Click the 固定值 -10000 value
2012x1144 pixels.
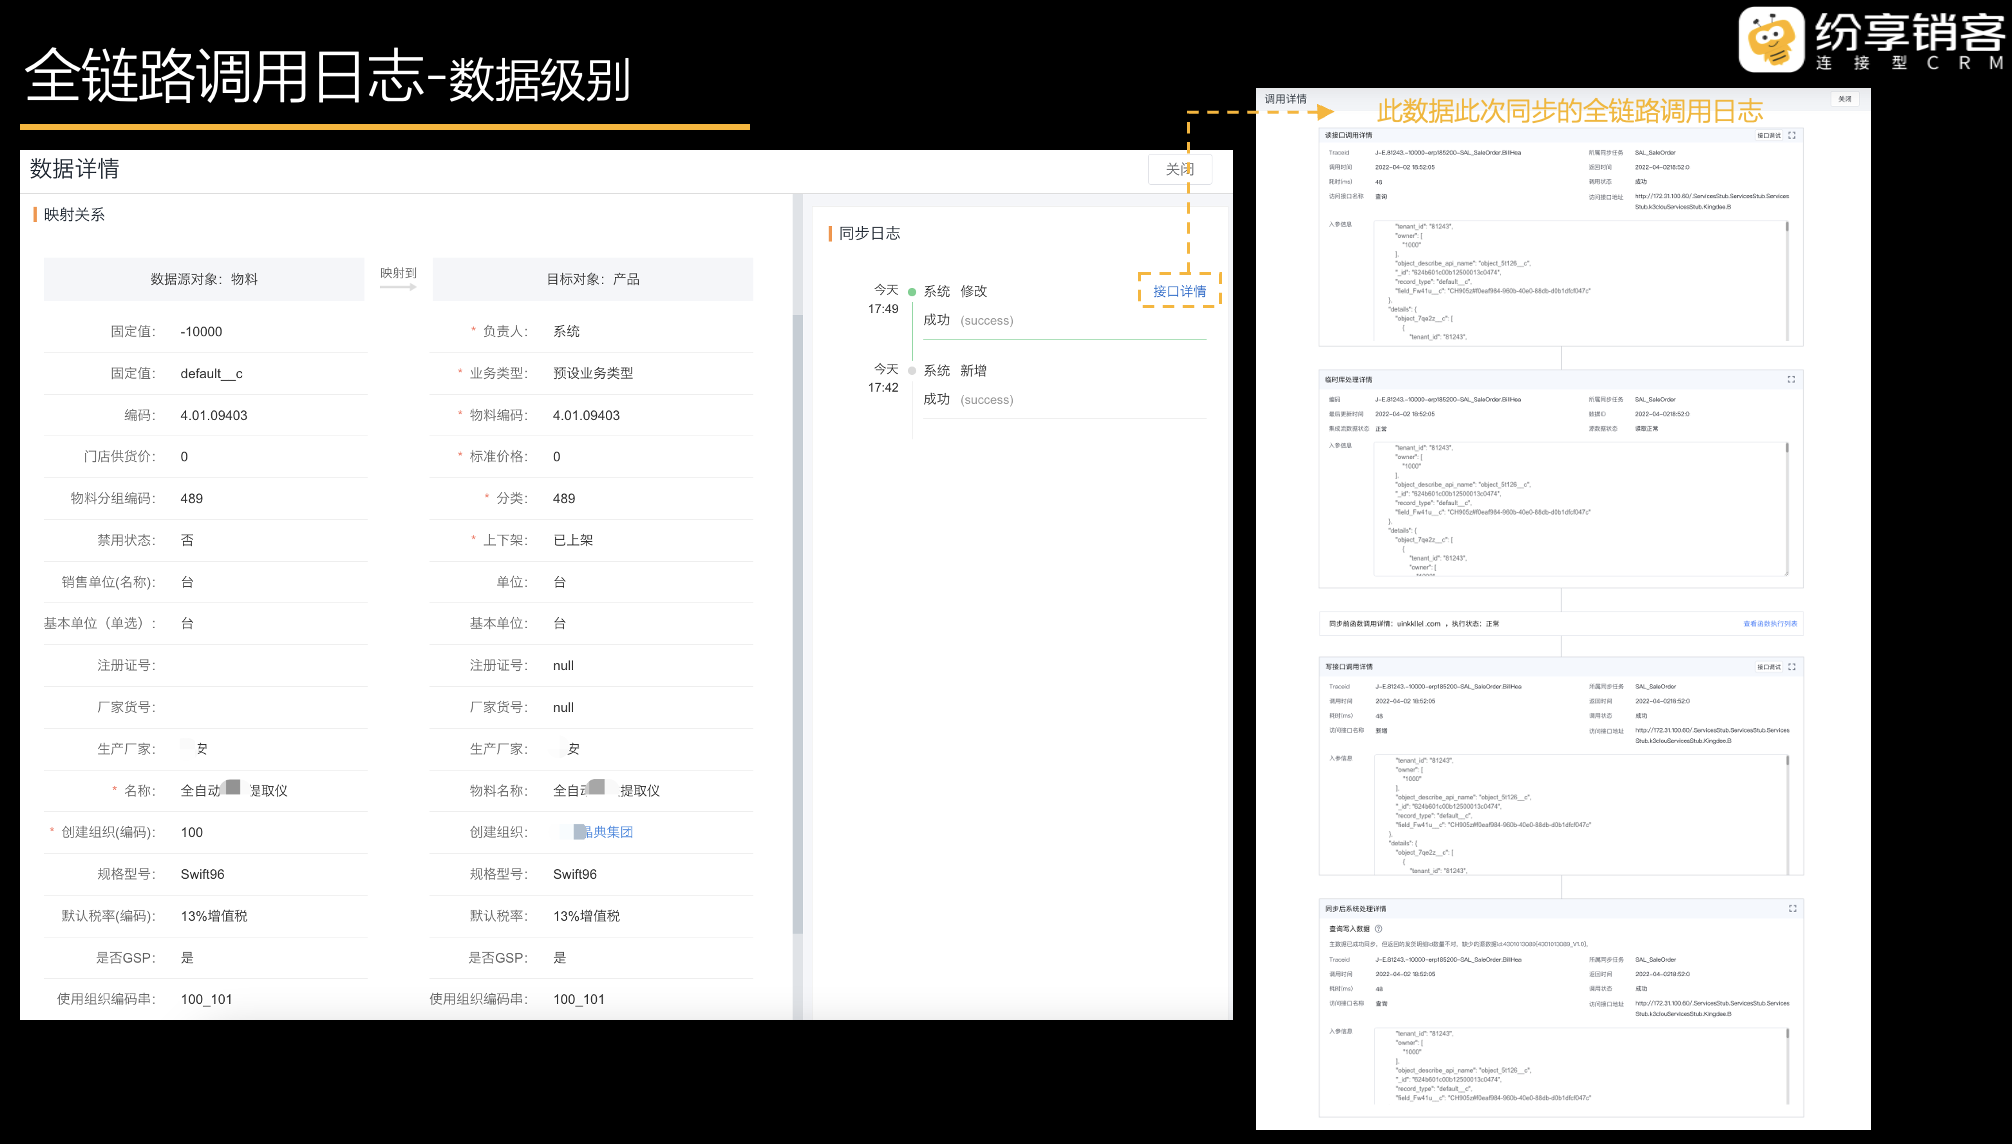pos(201,331)
